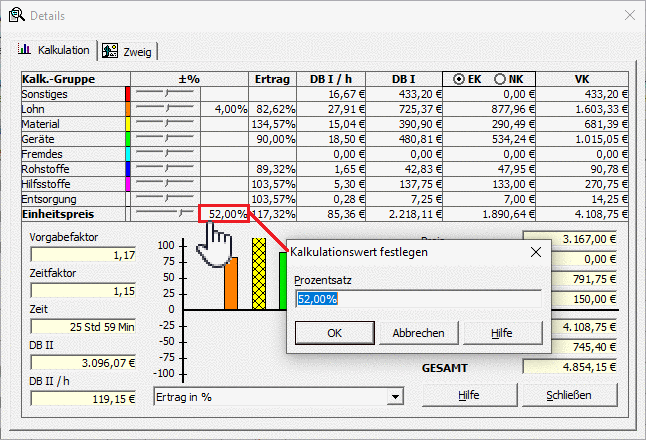Open the Zweig tab
646x440 pixels.
coord(127,51)
